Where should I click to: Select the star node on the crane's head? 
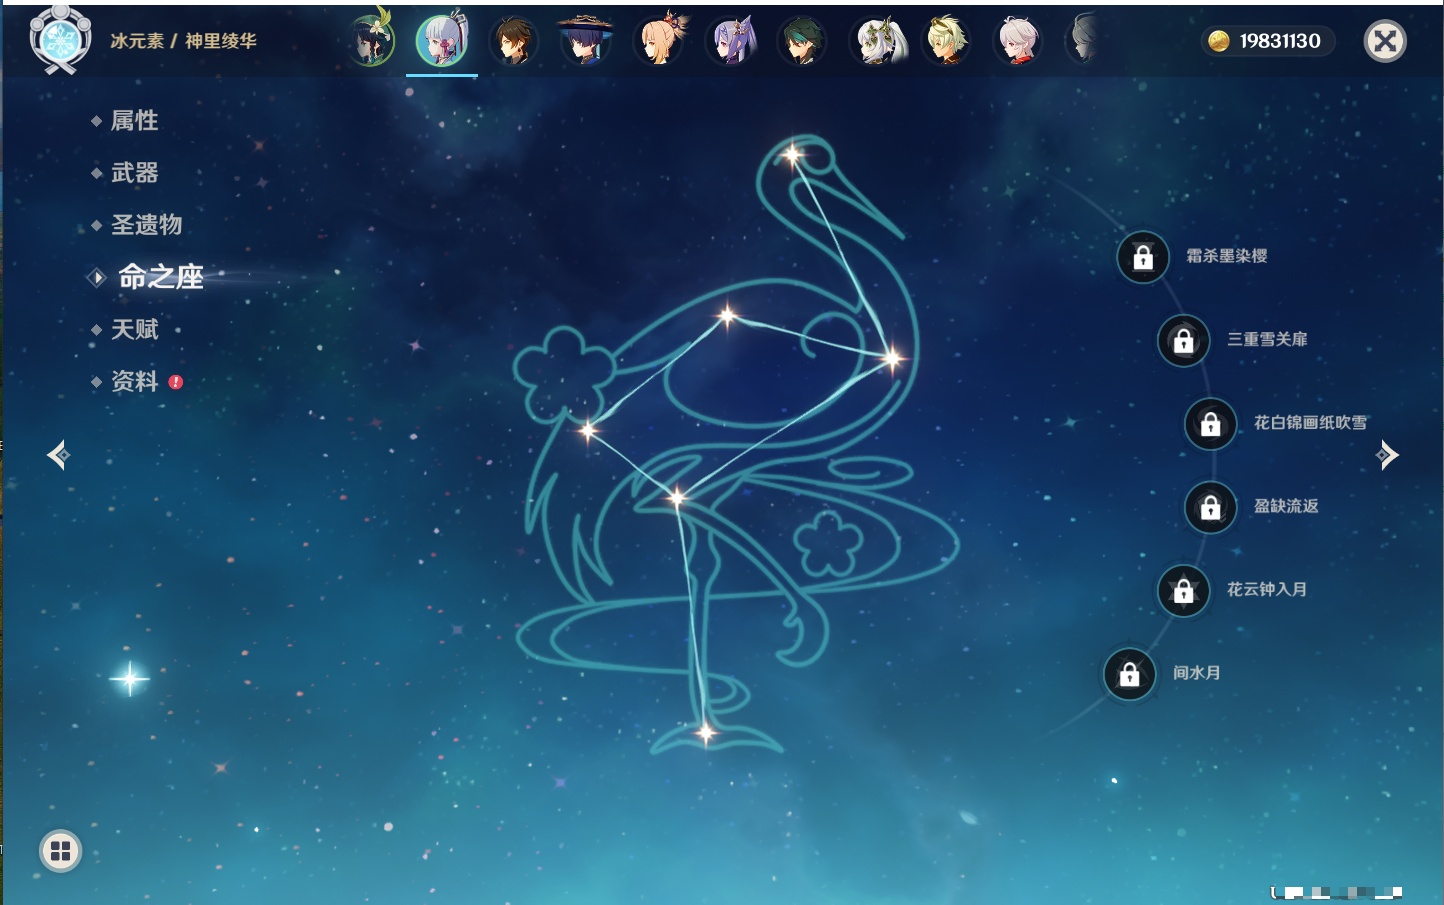pos(792,155)
